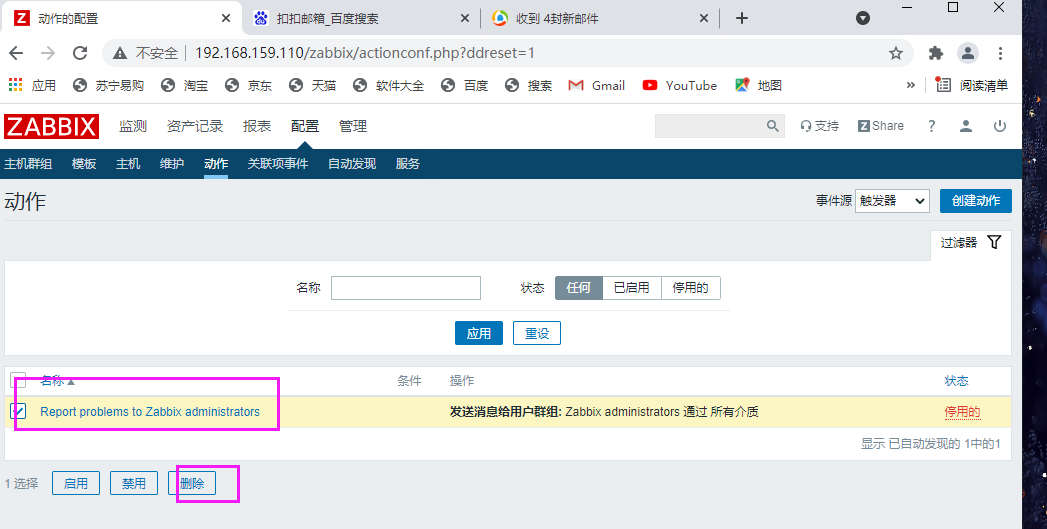This screenshot has width=1047, height=529.
Task: Click the blue 应用 apply button
Action: click(x=479, y=333)
